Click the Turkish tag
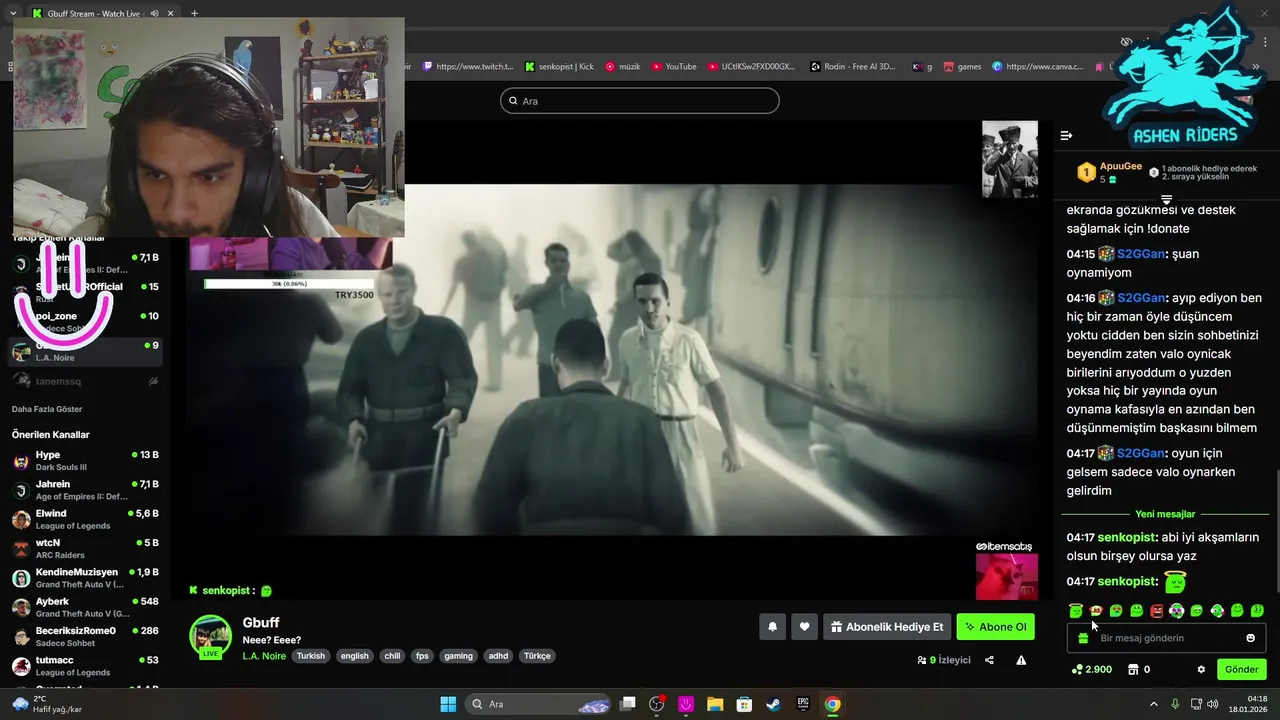The image size is (1280, 720). click(310, 656)
